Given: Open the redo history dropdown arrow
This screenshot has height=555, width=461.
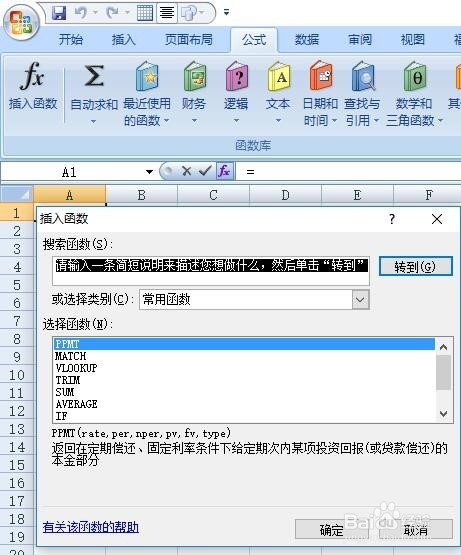Looking at the screenshot, I should [127, 13].
